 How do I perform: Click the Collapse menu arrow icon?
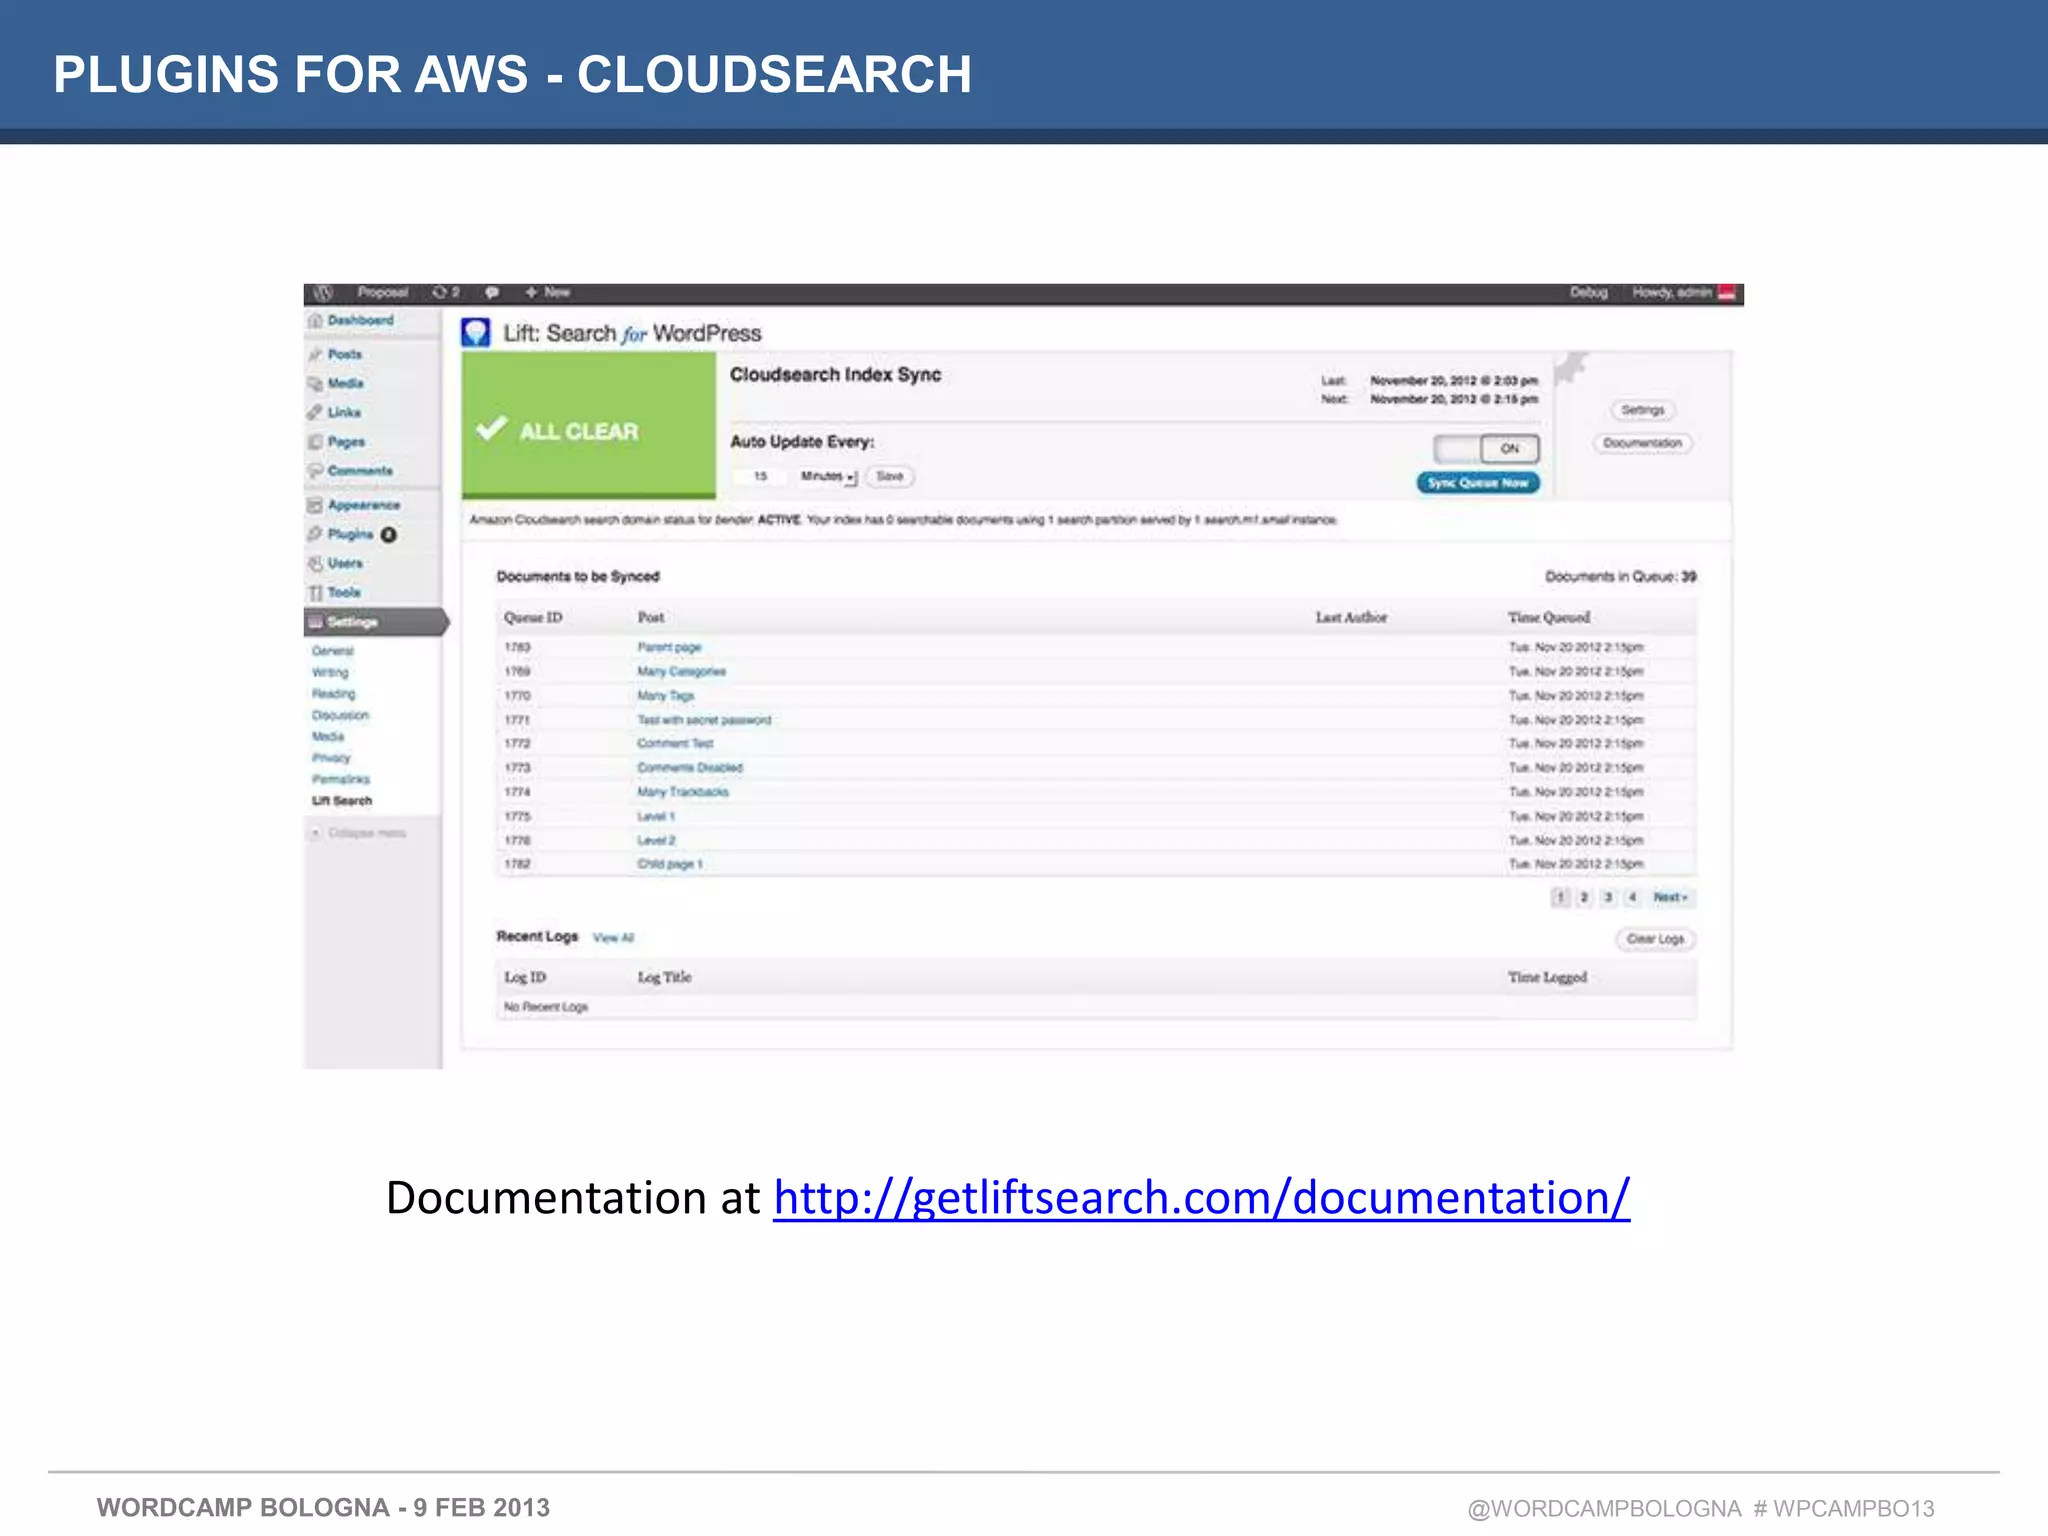tap(316, 833)
